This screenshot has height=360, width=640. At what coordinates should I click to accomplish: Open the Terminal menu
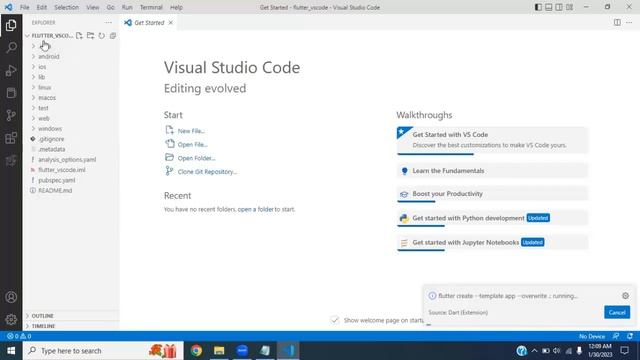pos(151,7)
